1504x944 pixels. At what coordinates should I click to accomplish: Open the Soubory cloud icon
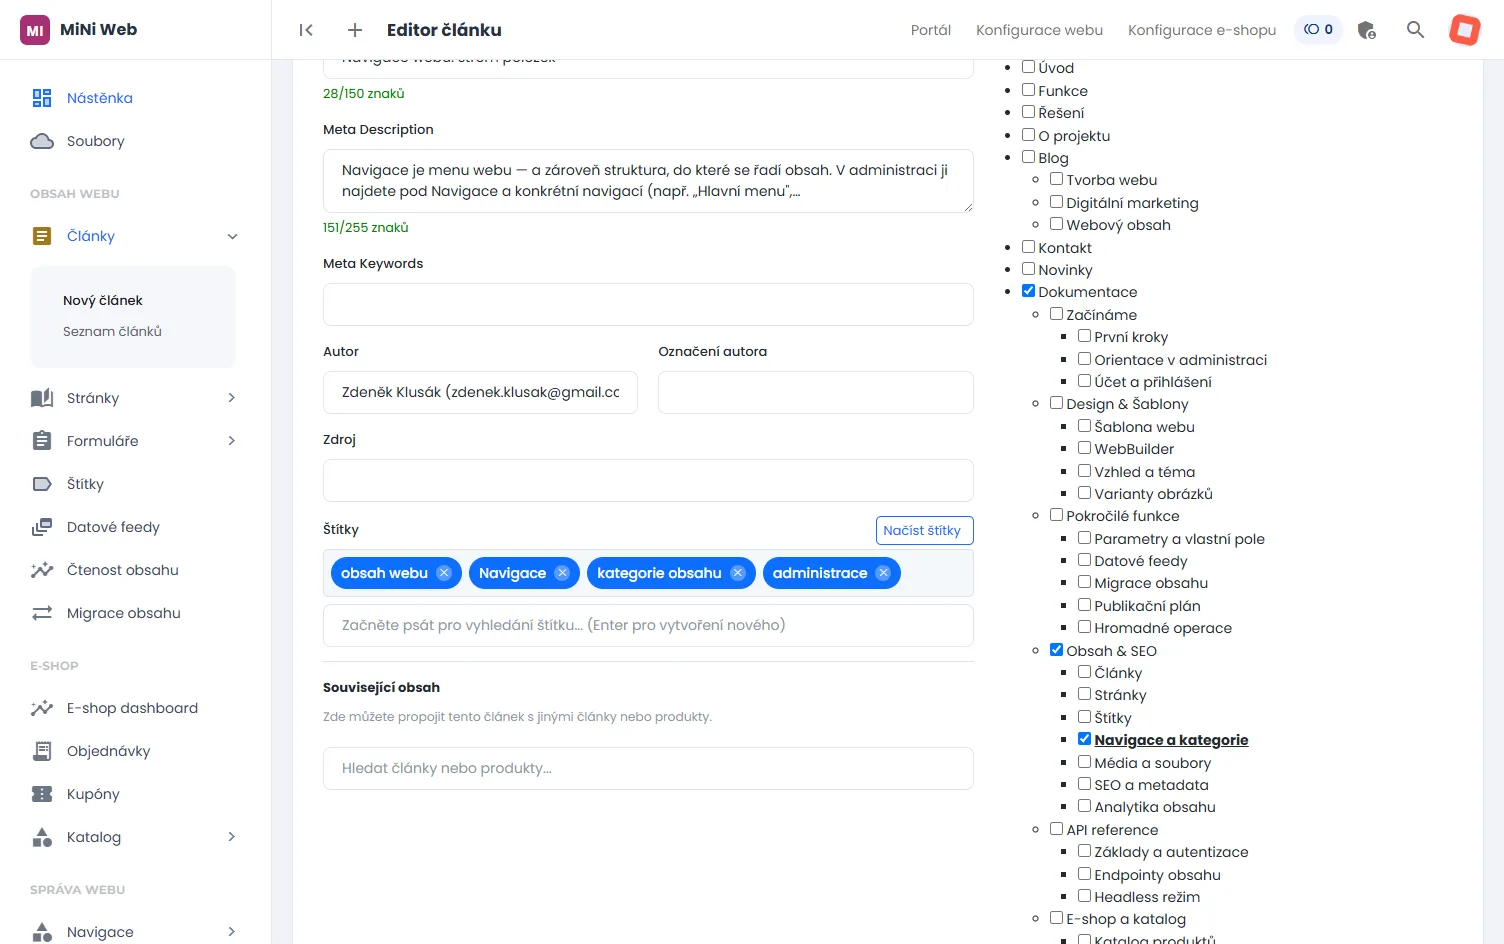tap(42, 141)
